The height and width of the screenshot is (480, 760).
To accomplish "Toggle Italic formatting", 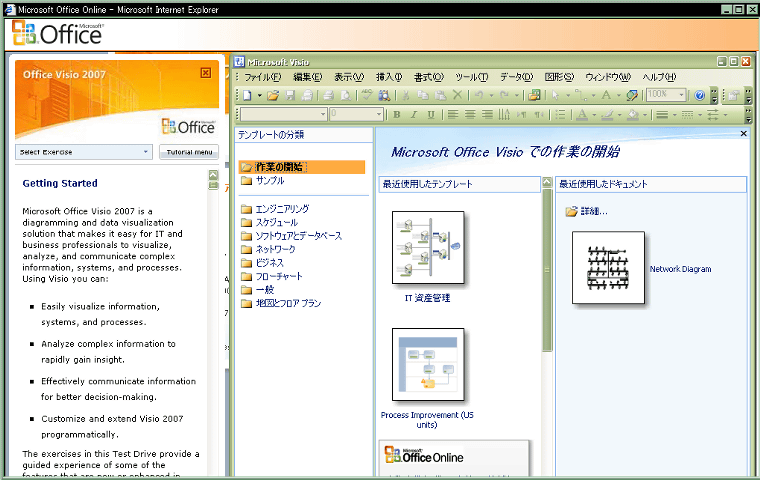I will [414, 114].
